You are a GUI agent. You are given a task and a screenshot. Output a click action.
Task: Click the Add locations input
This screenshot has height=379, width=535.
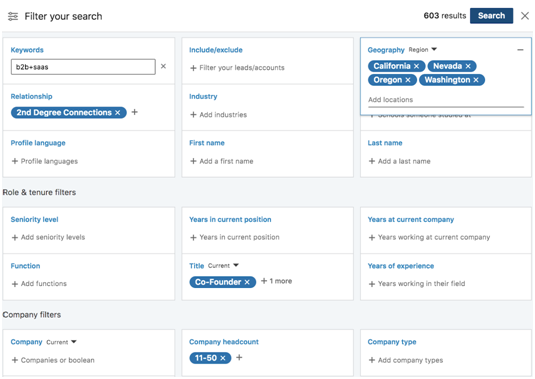coord(446,100)
